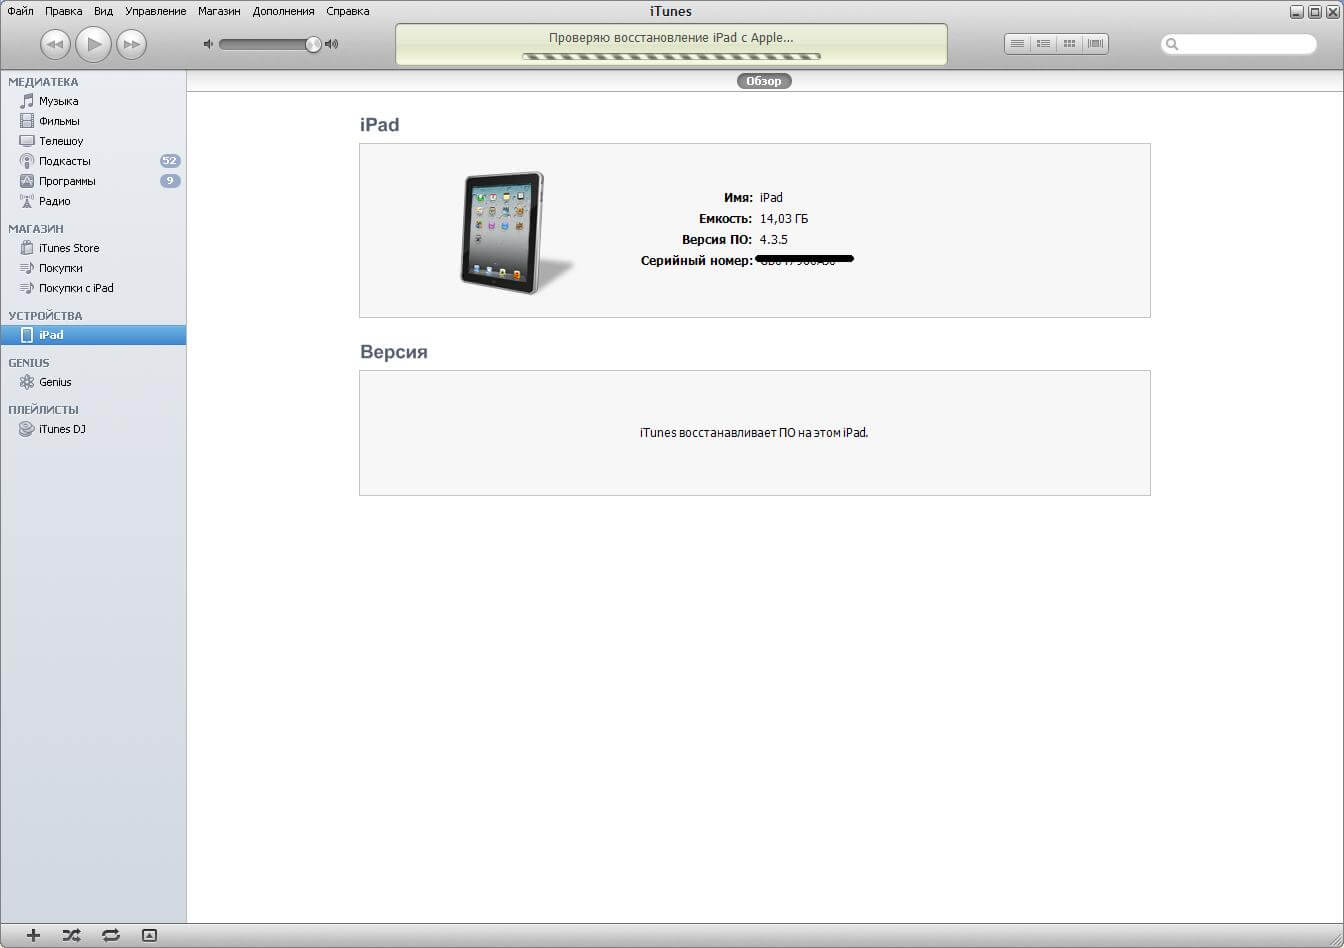Close the iTunes window
This screenshot has width=1344, height=948.
[1332, 12]
